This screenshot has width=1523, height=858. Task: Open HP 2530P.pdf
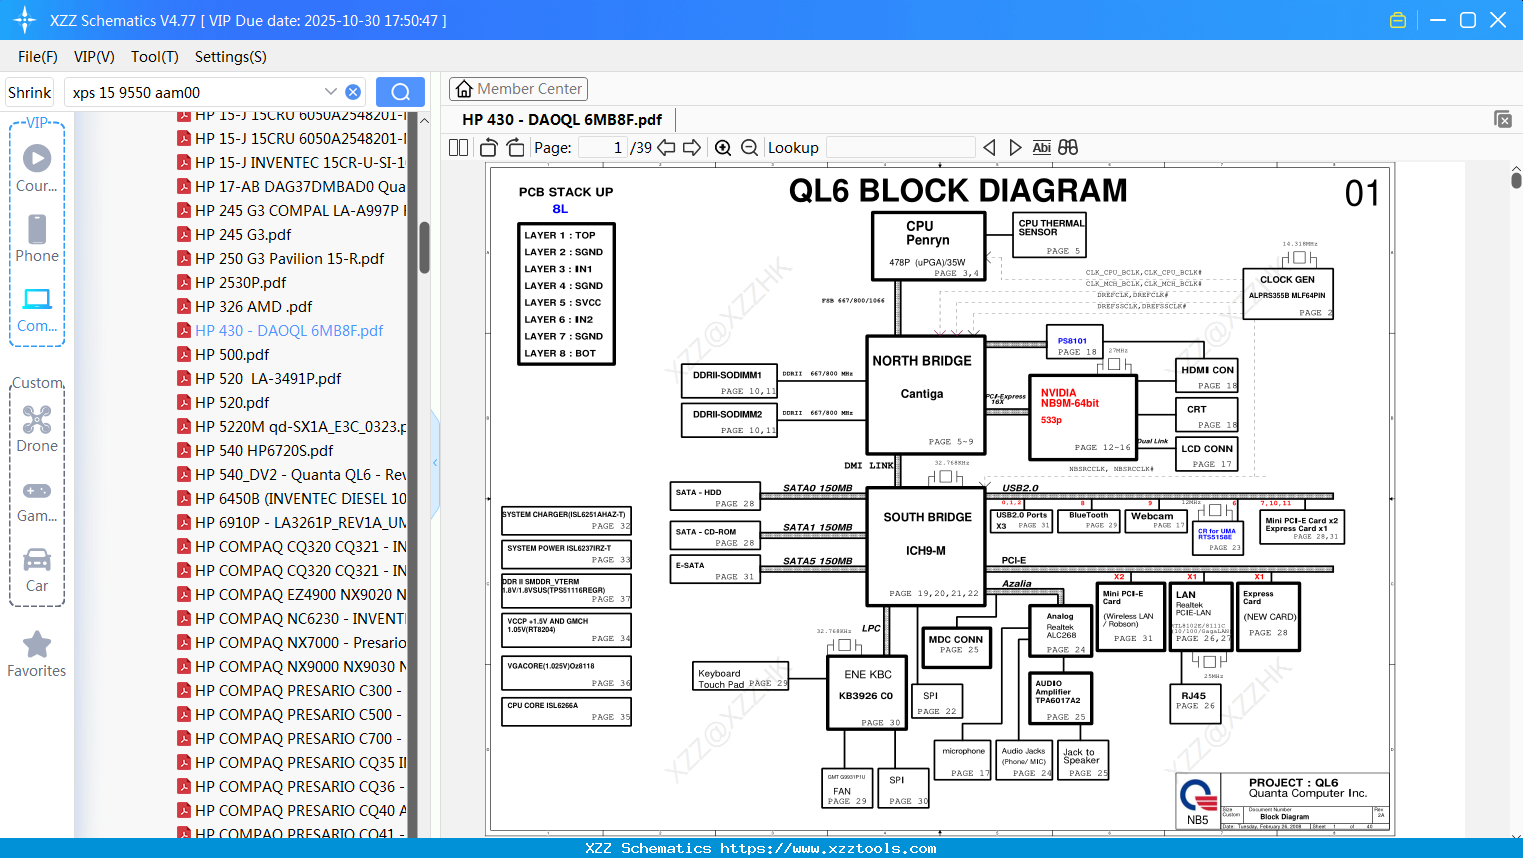tap(240, 283)
